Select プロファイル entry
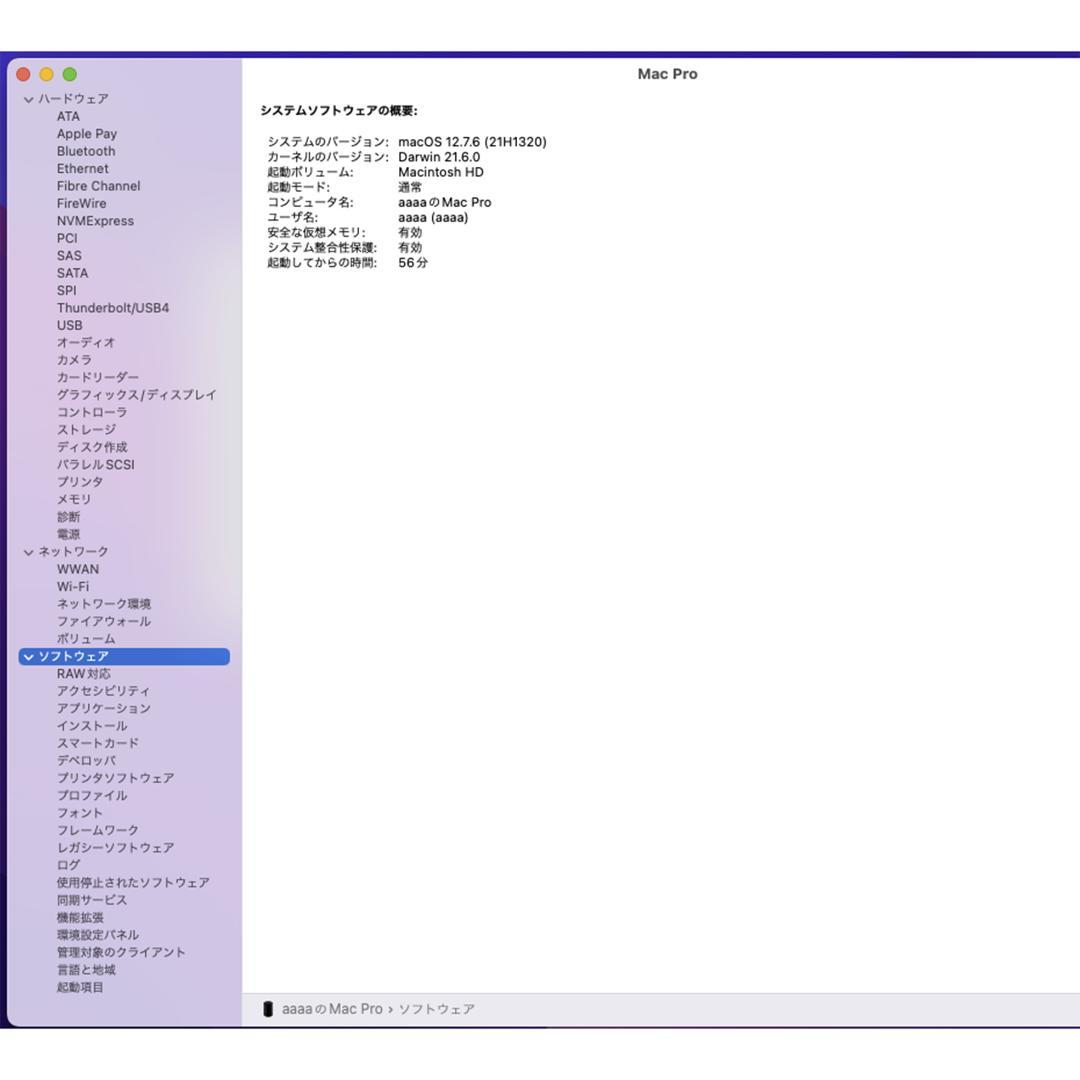Screen dimensions: 1080x1080 pyautogui.click(x=92, y=796)
